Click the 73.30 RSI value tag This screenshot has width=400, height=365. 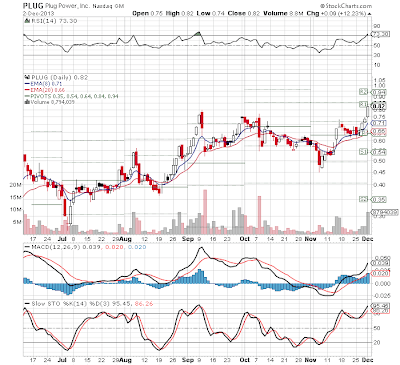tap(380, 34)
